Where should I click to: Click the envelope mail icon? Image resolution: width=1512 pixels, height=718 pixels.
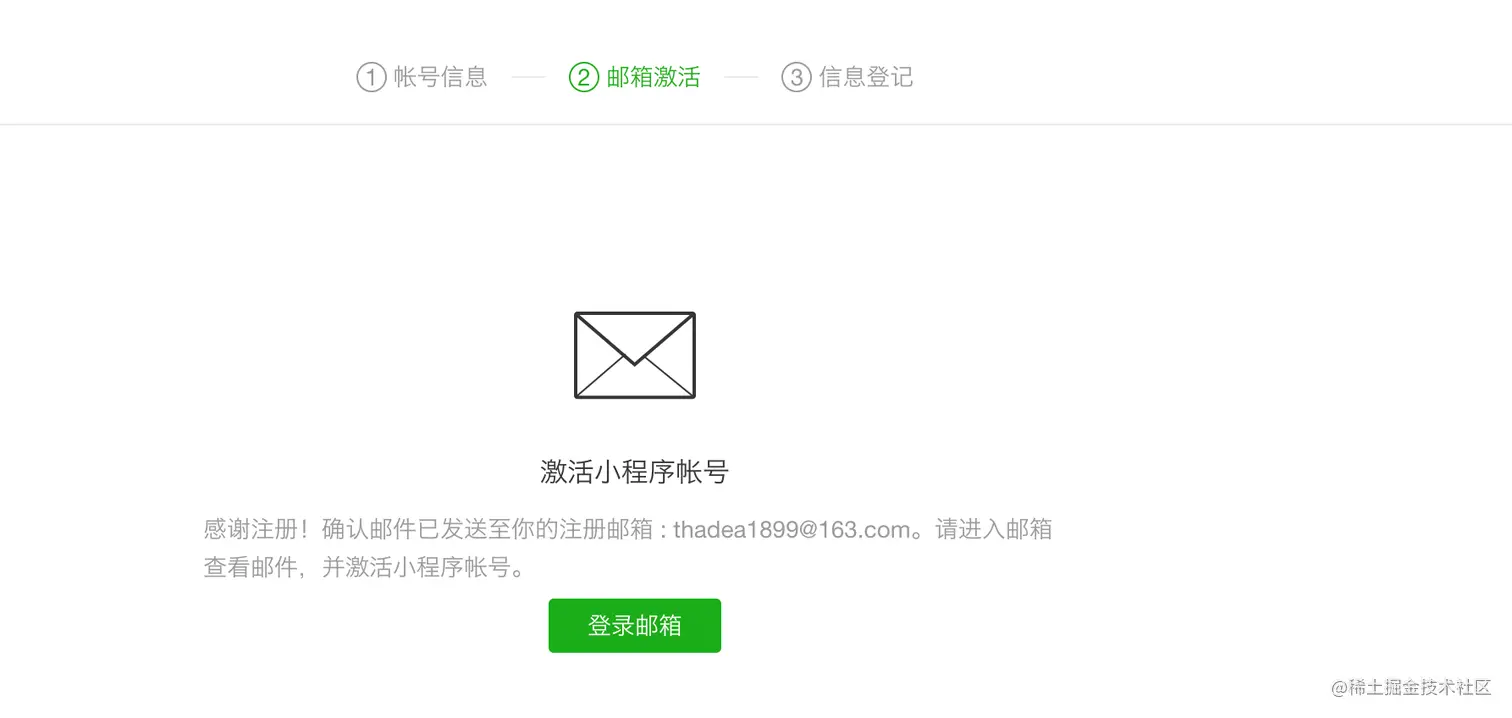634,355
